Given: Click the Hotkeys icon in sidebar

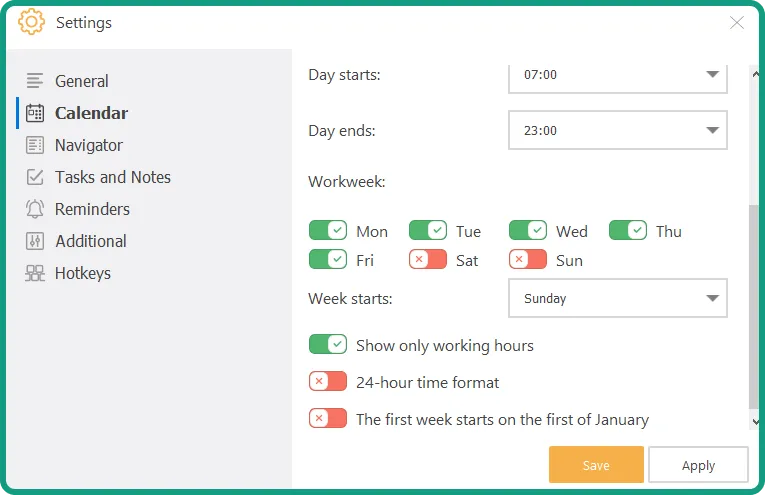Looking at the screenshot, I should pyautogui.click(x=35, y=273).
